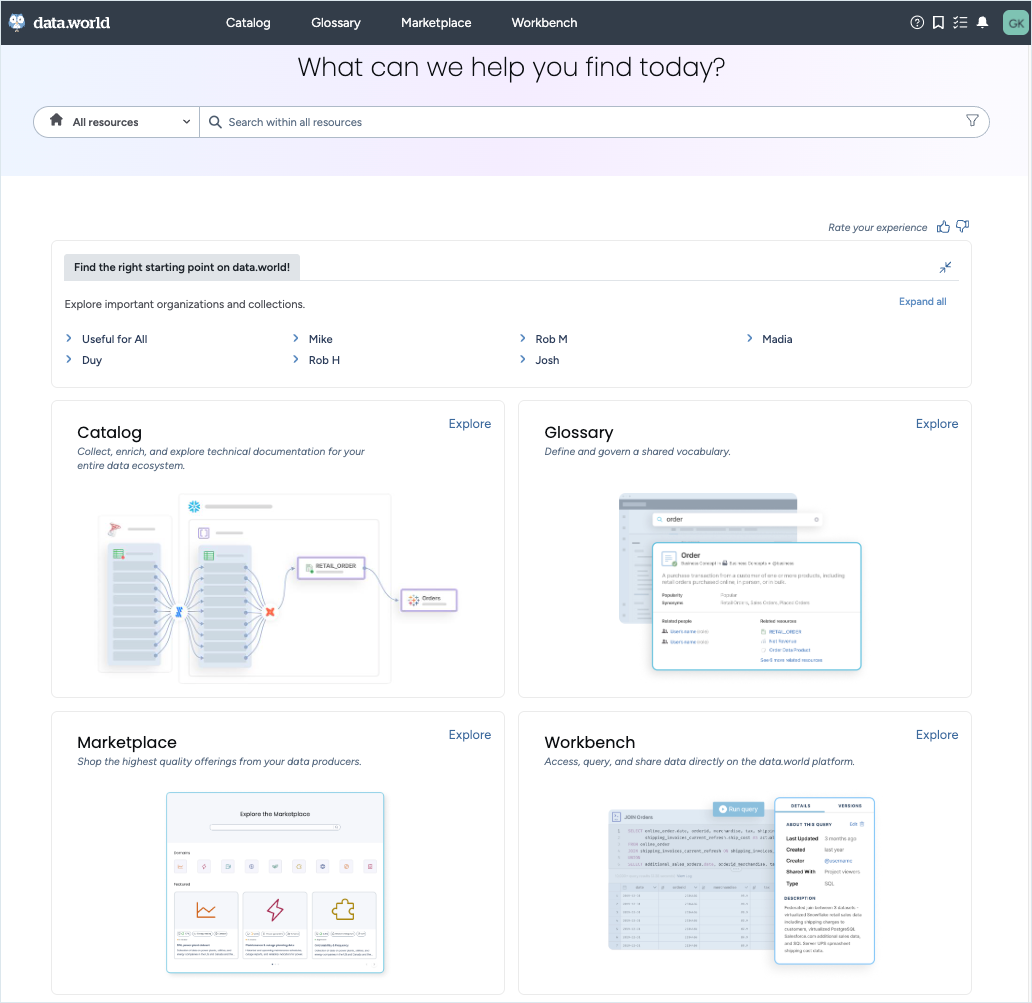Open the GK user avatar menu
The height and width of the screenshot is (1003, 1032).
[x=1016, y=23]
